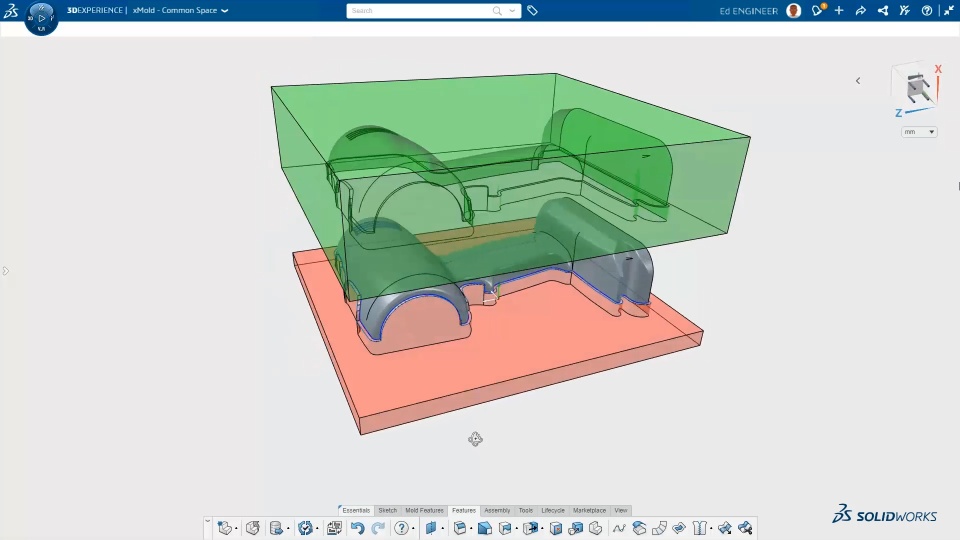
Task: Click the search magnifier icon
Action: 497,10
